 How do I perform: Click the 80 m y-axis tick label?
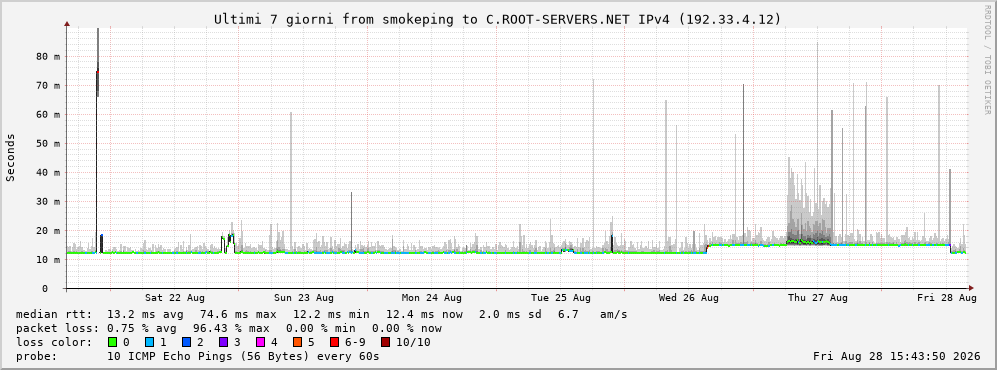coord(48,57)
